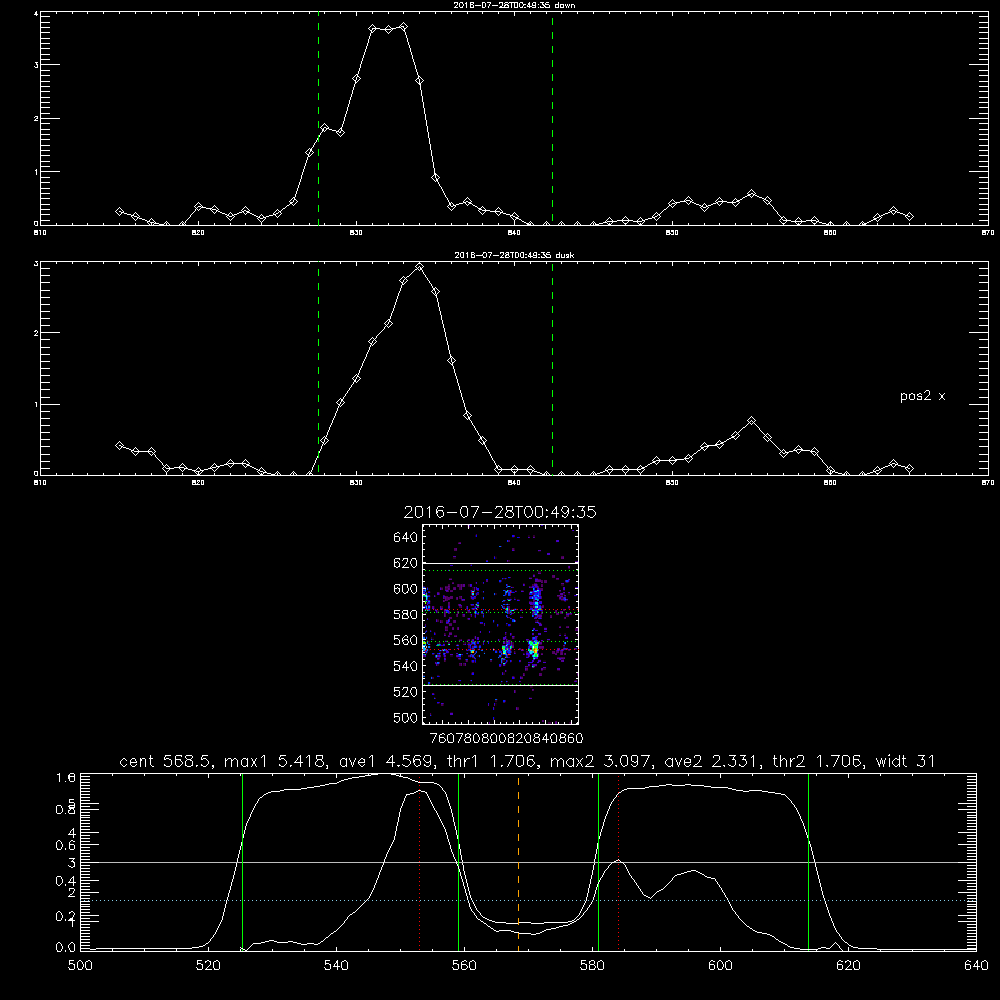Click the solid white line near 619 in heatmap
The width and height of the screenshot is (1000, 1000).
point(501,563)
